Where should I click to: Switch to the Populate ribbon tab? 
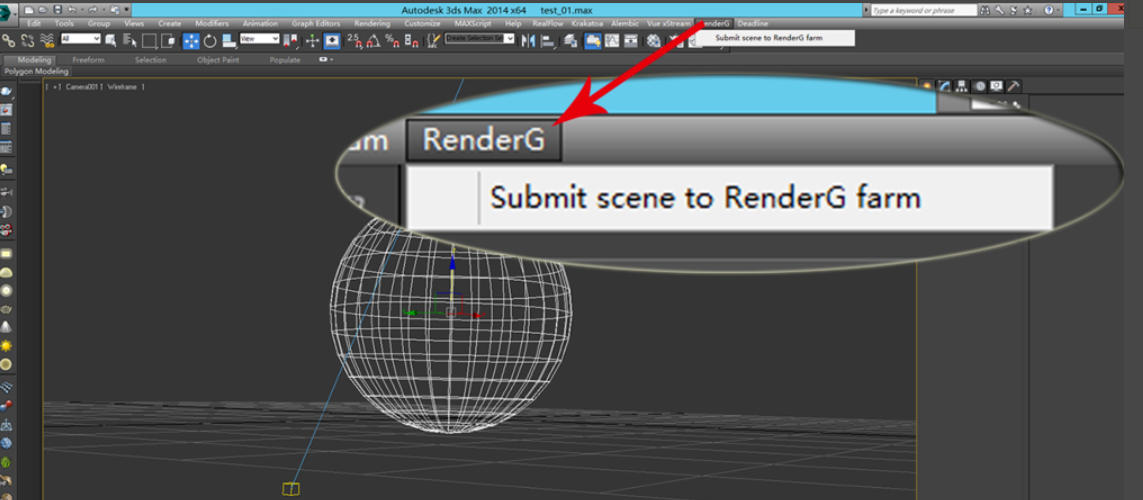click(284, 60)
